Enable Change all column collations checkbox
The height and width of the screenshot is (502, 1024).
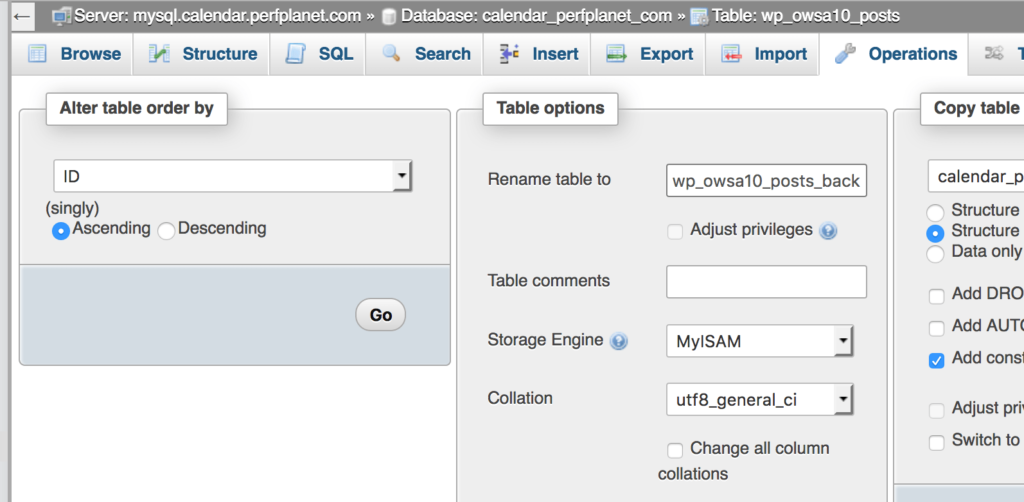676,450
